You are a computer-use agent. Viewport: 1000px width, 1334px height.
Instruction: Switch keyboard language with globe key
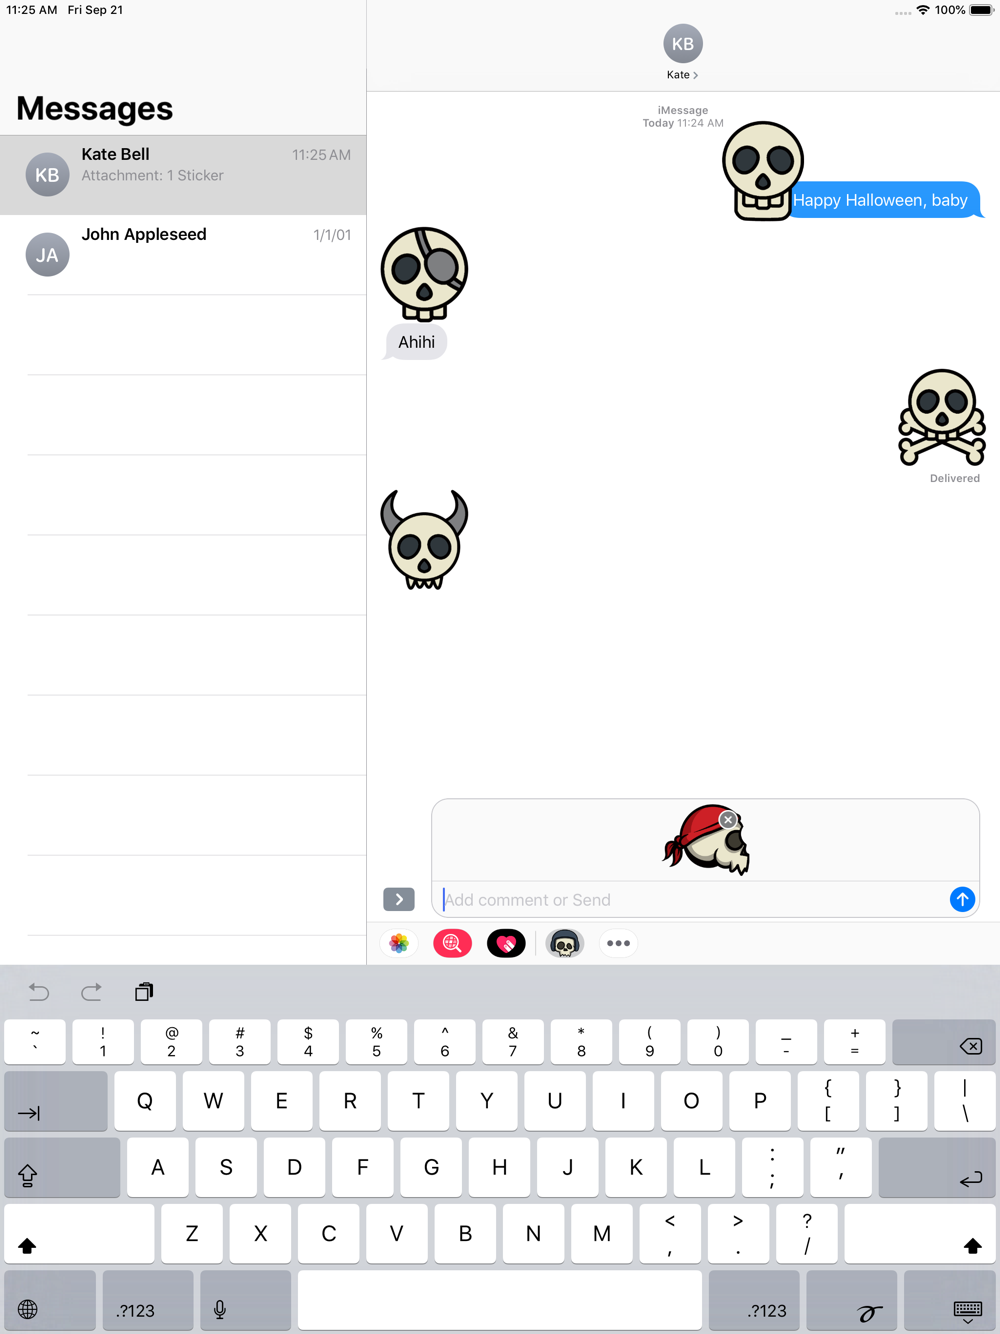(x=50, y=1301)
